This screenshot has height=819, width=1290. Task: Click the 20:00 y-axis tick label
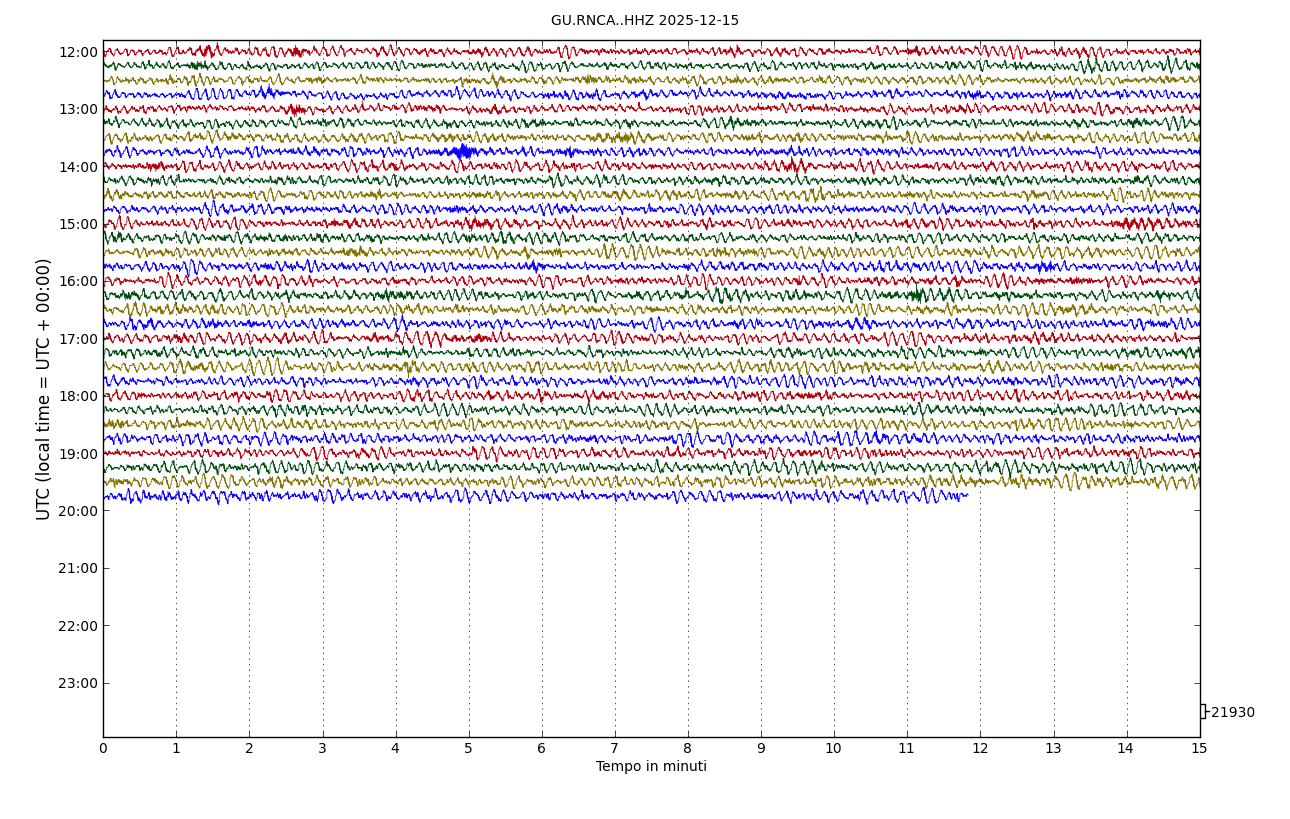click(78, 511)
